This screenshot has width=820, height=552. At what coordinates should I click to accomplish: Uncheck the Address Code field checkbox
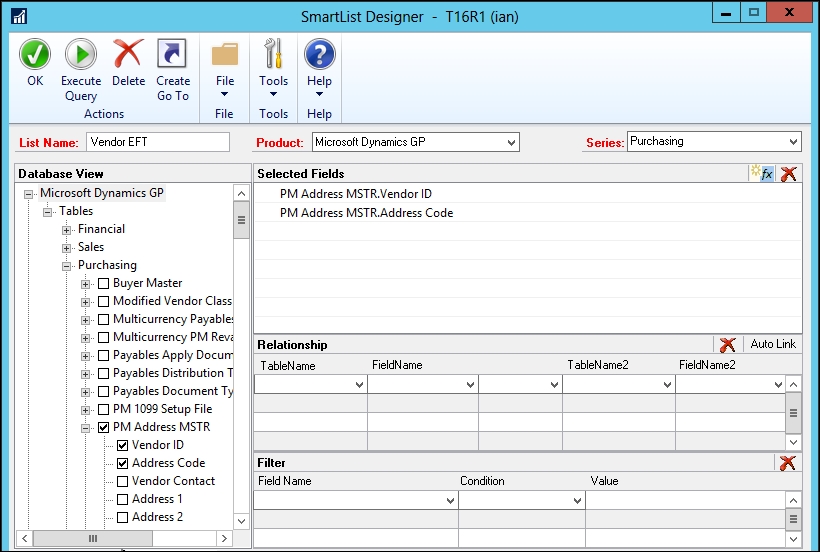tap(122, 463)
